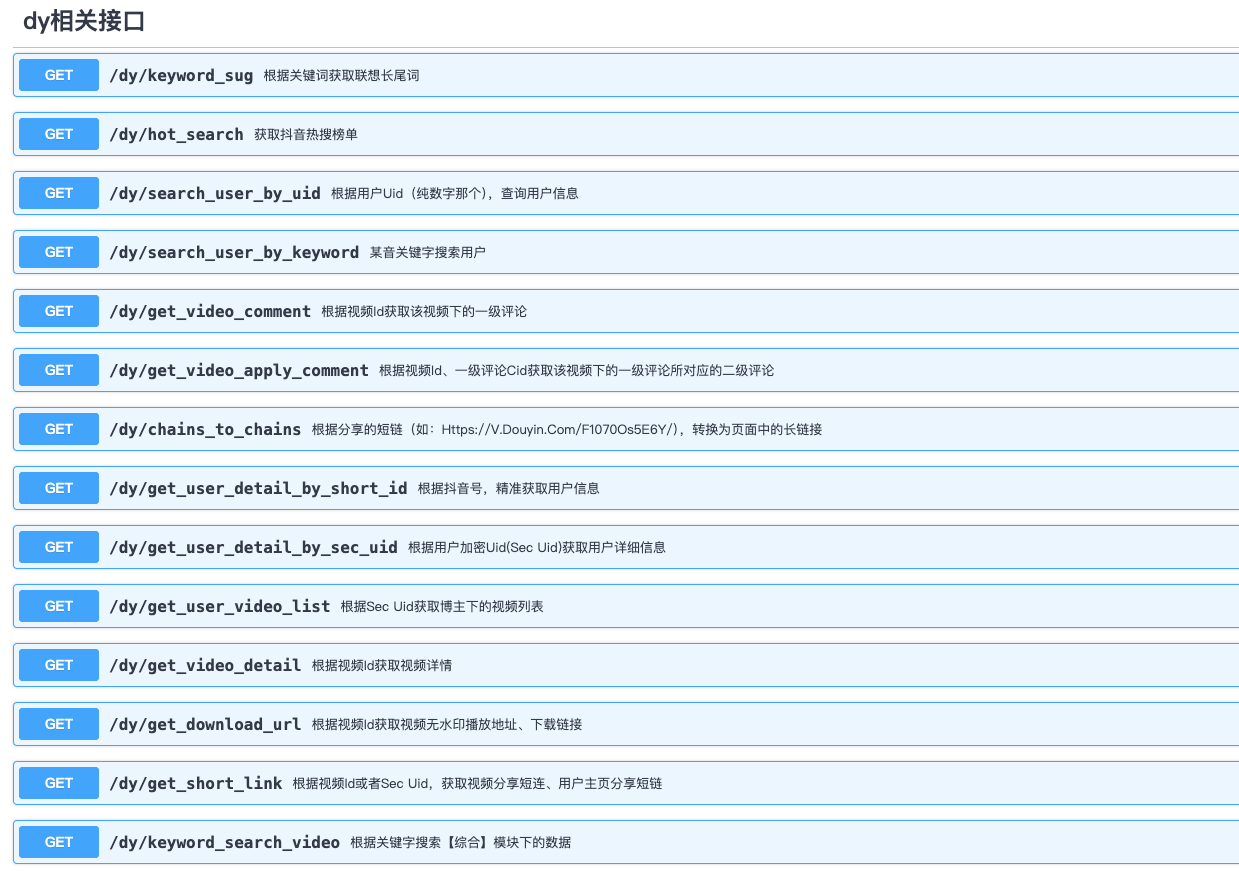Image resolution: width=1239 pixels, height=885 pixels.
Task: Click the GET badge for /dy/keyword_sug
Action: [59, 75]
